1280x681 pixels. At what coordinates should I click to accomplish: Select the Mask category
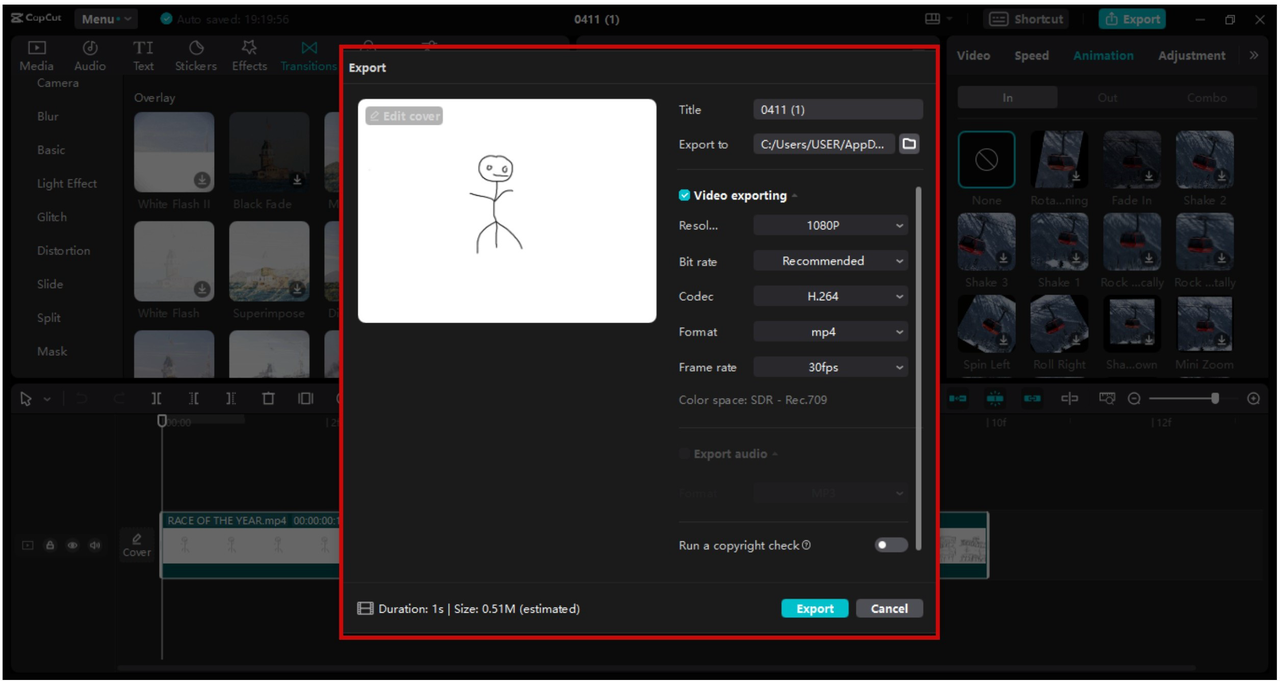(x=52, y=352)
